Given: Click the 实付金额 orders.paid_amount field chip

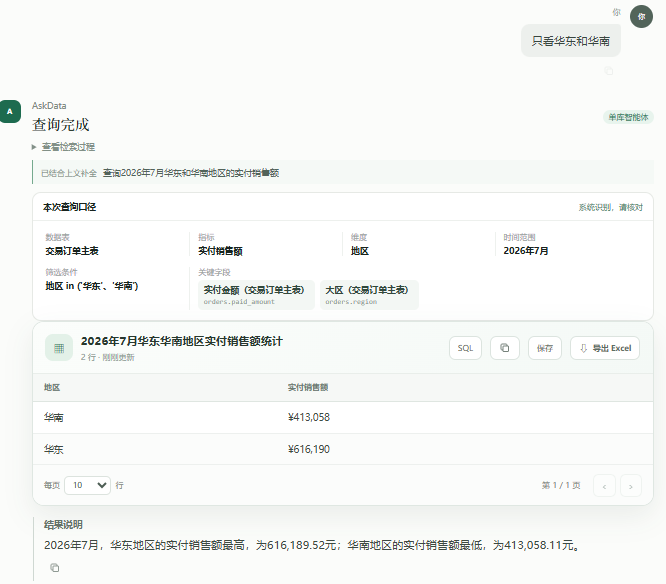Looking at the screenshot, I should [256, 295].
